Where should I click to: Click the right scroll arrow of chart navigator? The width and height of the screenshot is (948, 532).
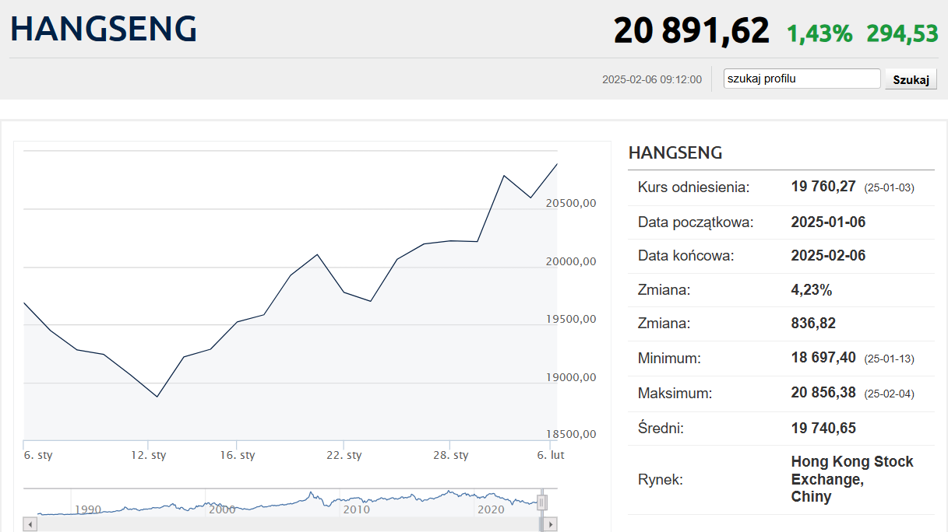(550, 524)
